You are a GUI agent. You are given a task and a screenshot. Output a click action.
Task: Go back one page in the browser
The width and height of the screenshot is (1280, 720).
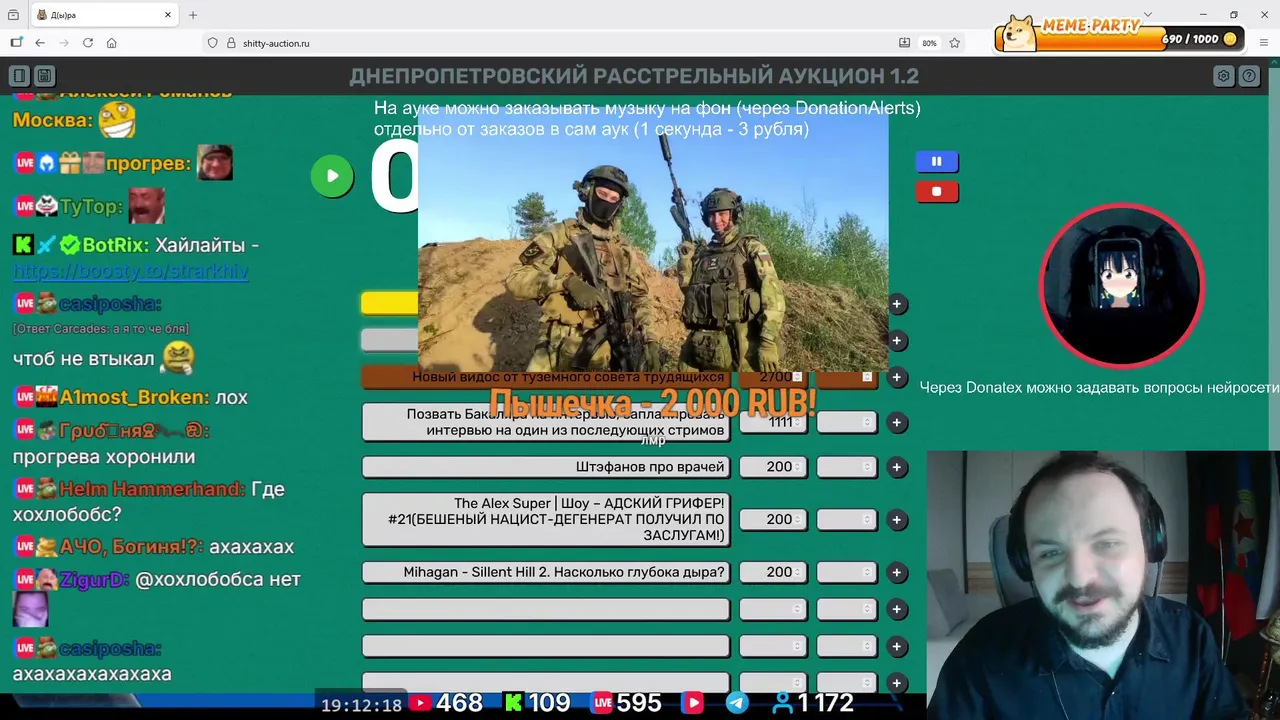point(40,43)
